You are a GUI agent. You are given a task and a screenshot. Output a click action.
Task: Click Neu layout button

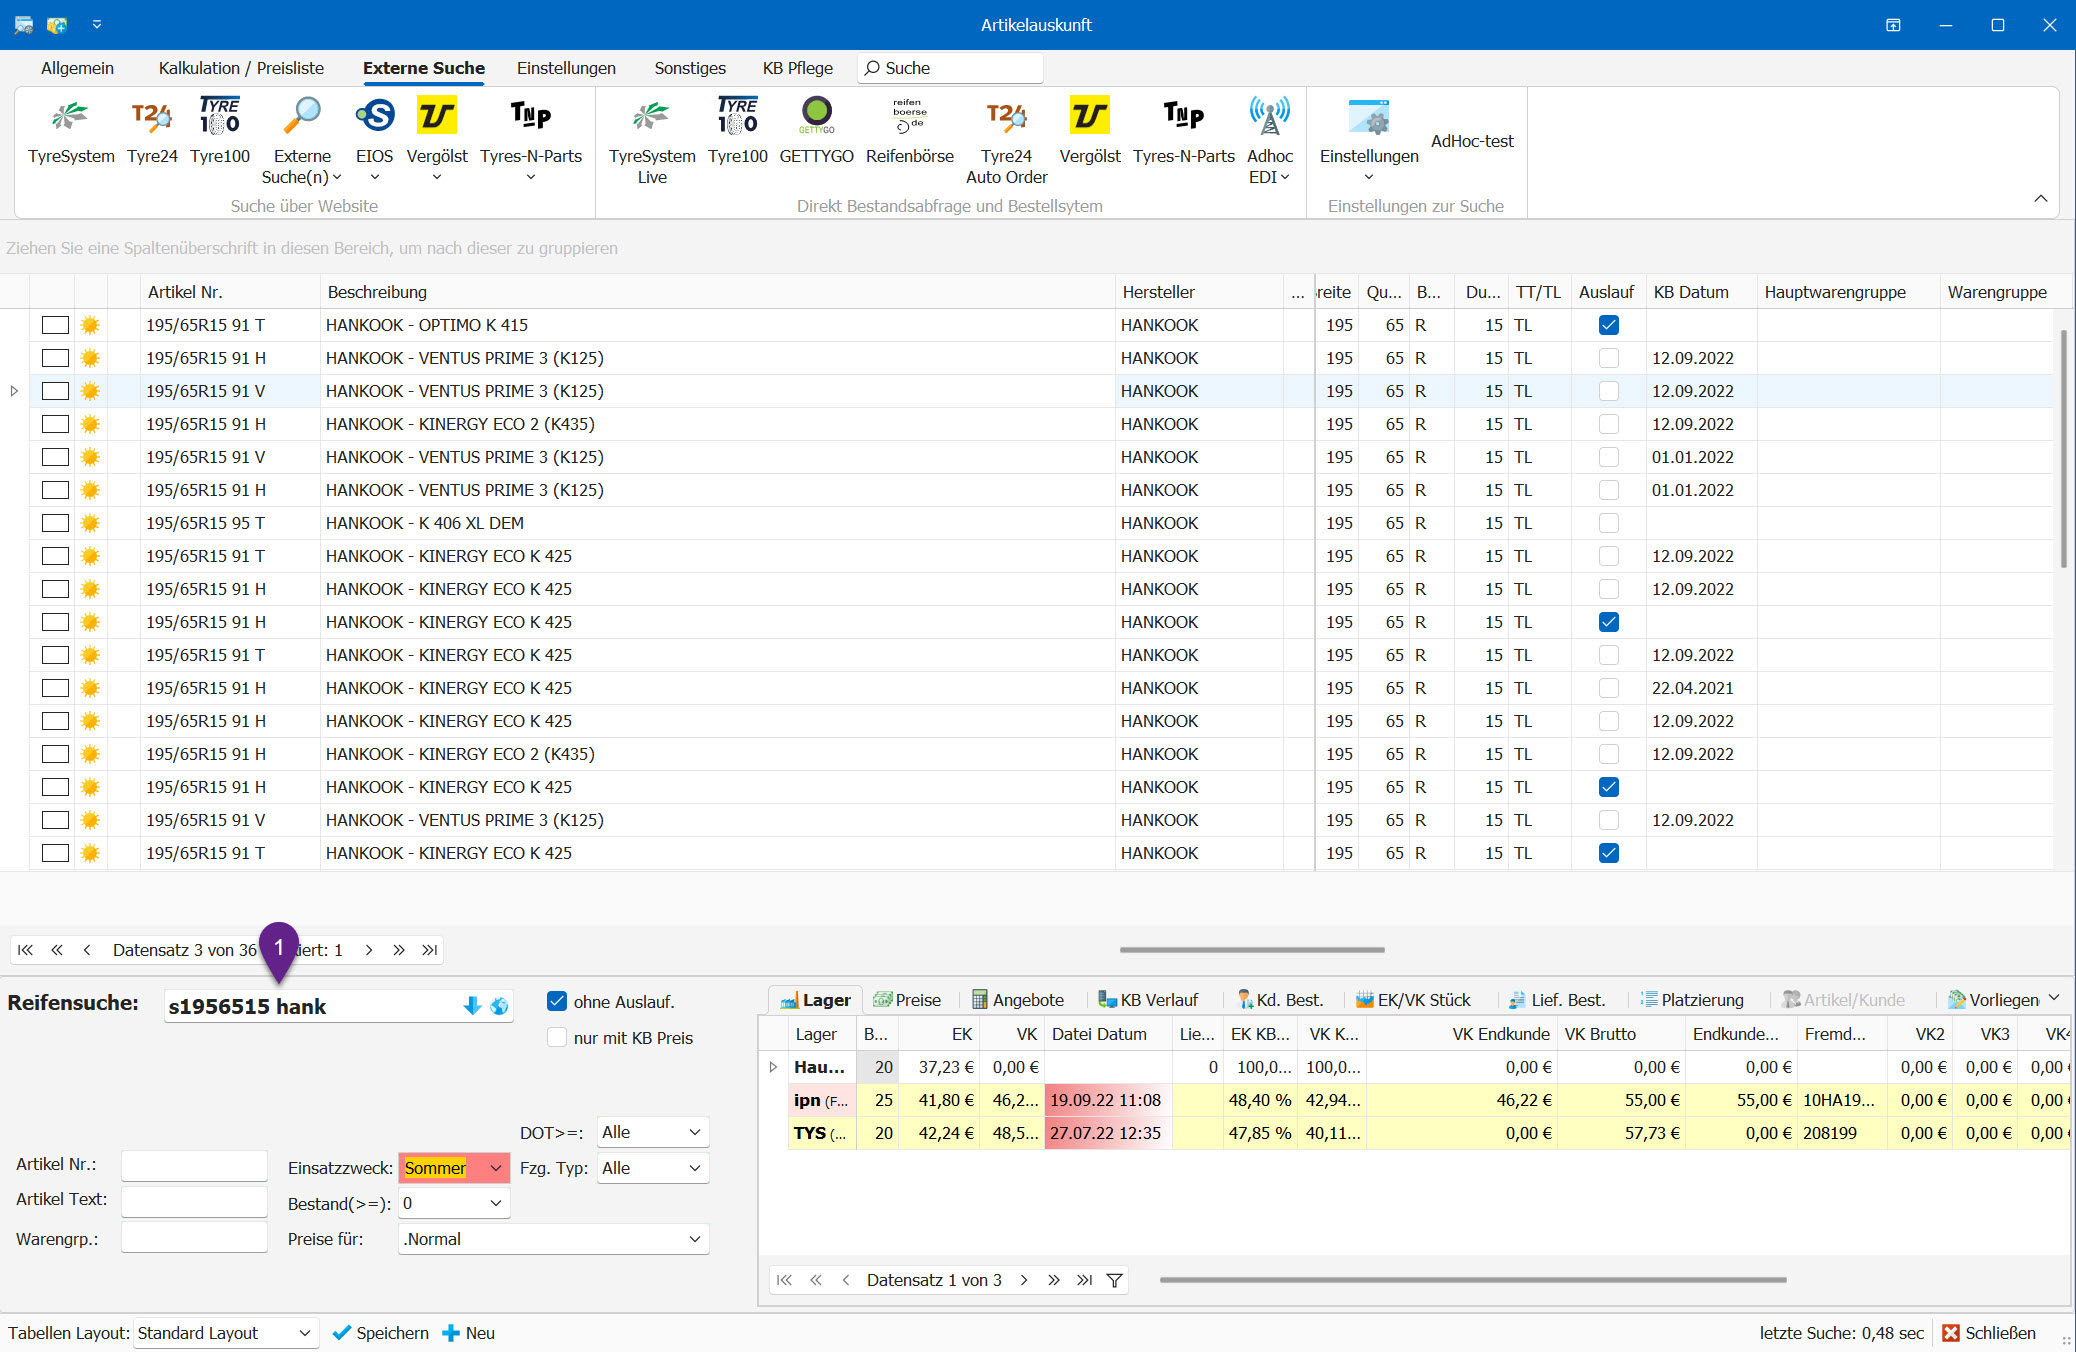[x=468, y=1333]
